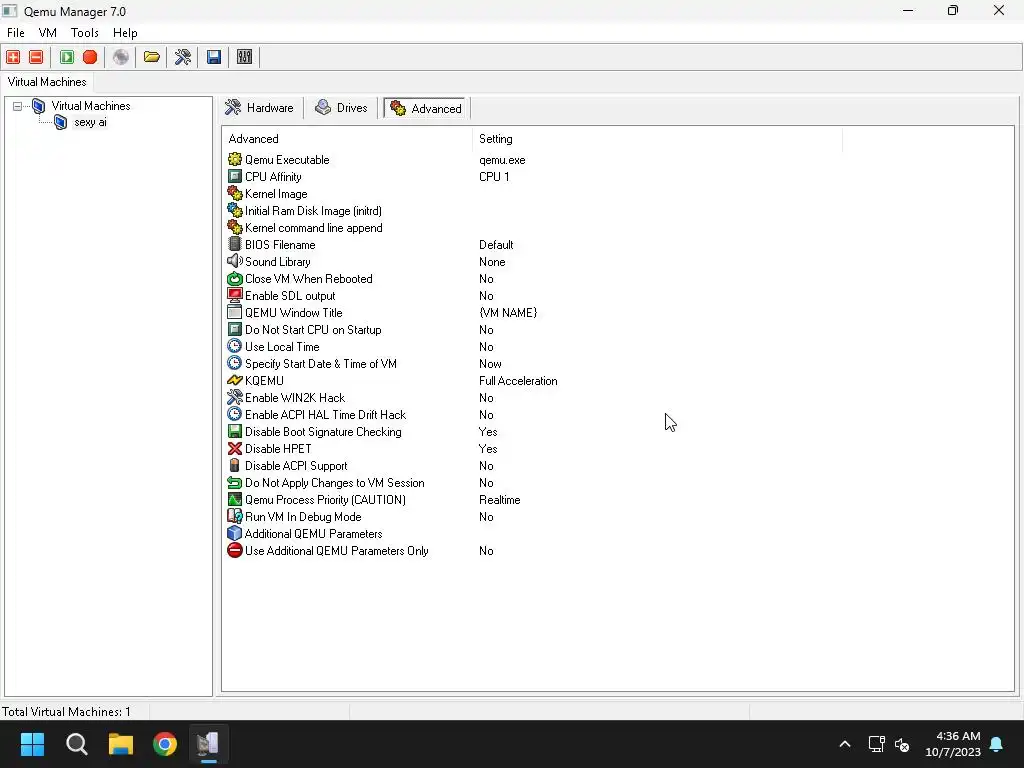Click the Kernel command line append icon
The width and height of the screenshot is (1024, 768).
[234, 227]
